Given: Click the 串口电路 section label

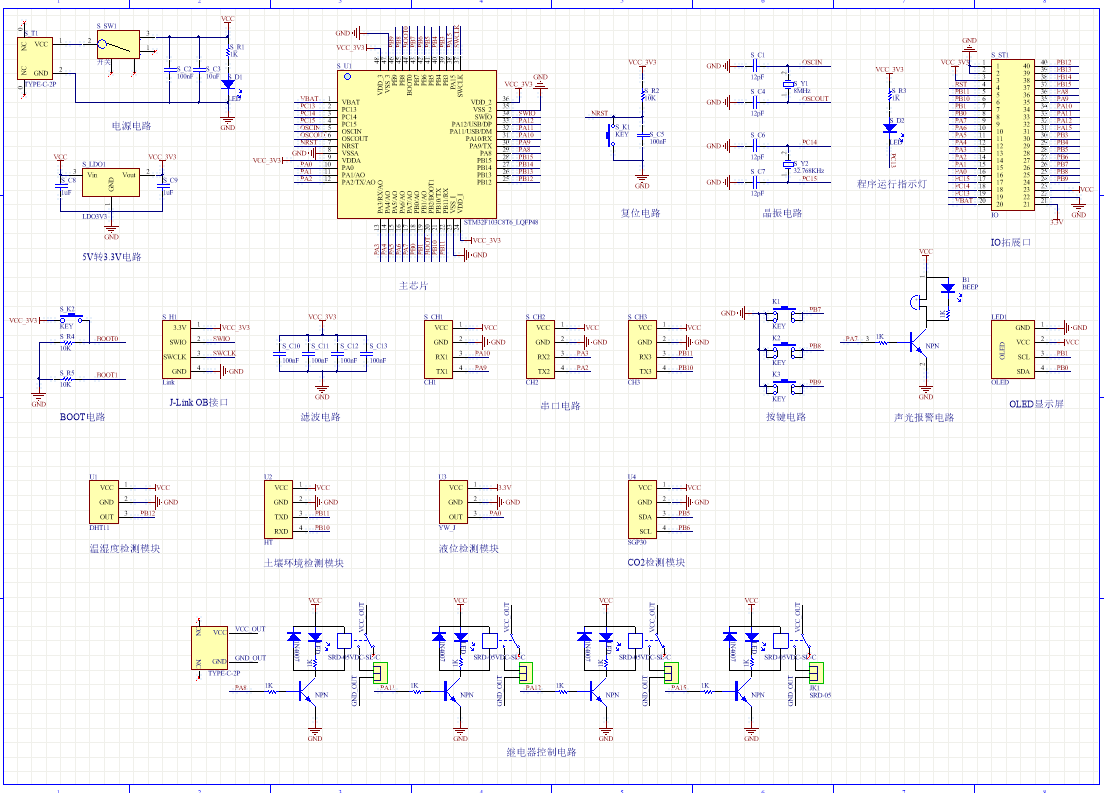Looking at the screenshot, I should point(560,406).
